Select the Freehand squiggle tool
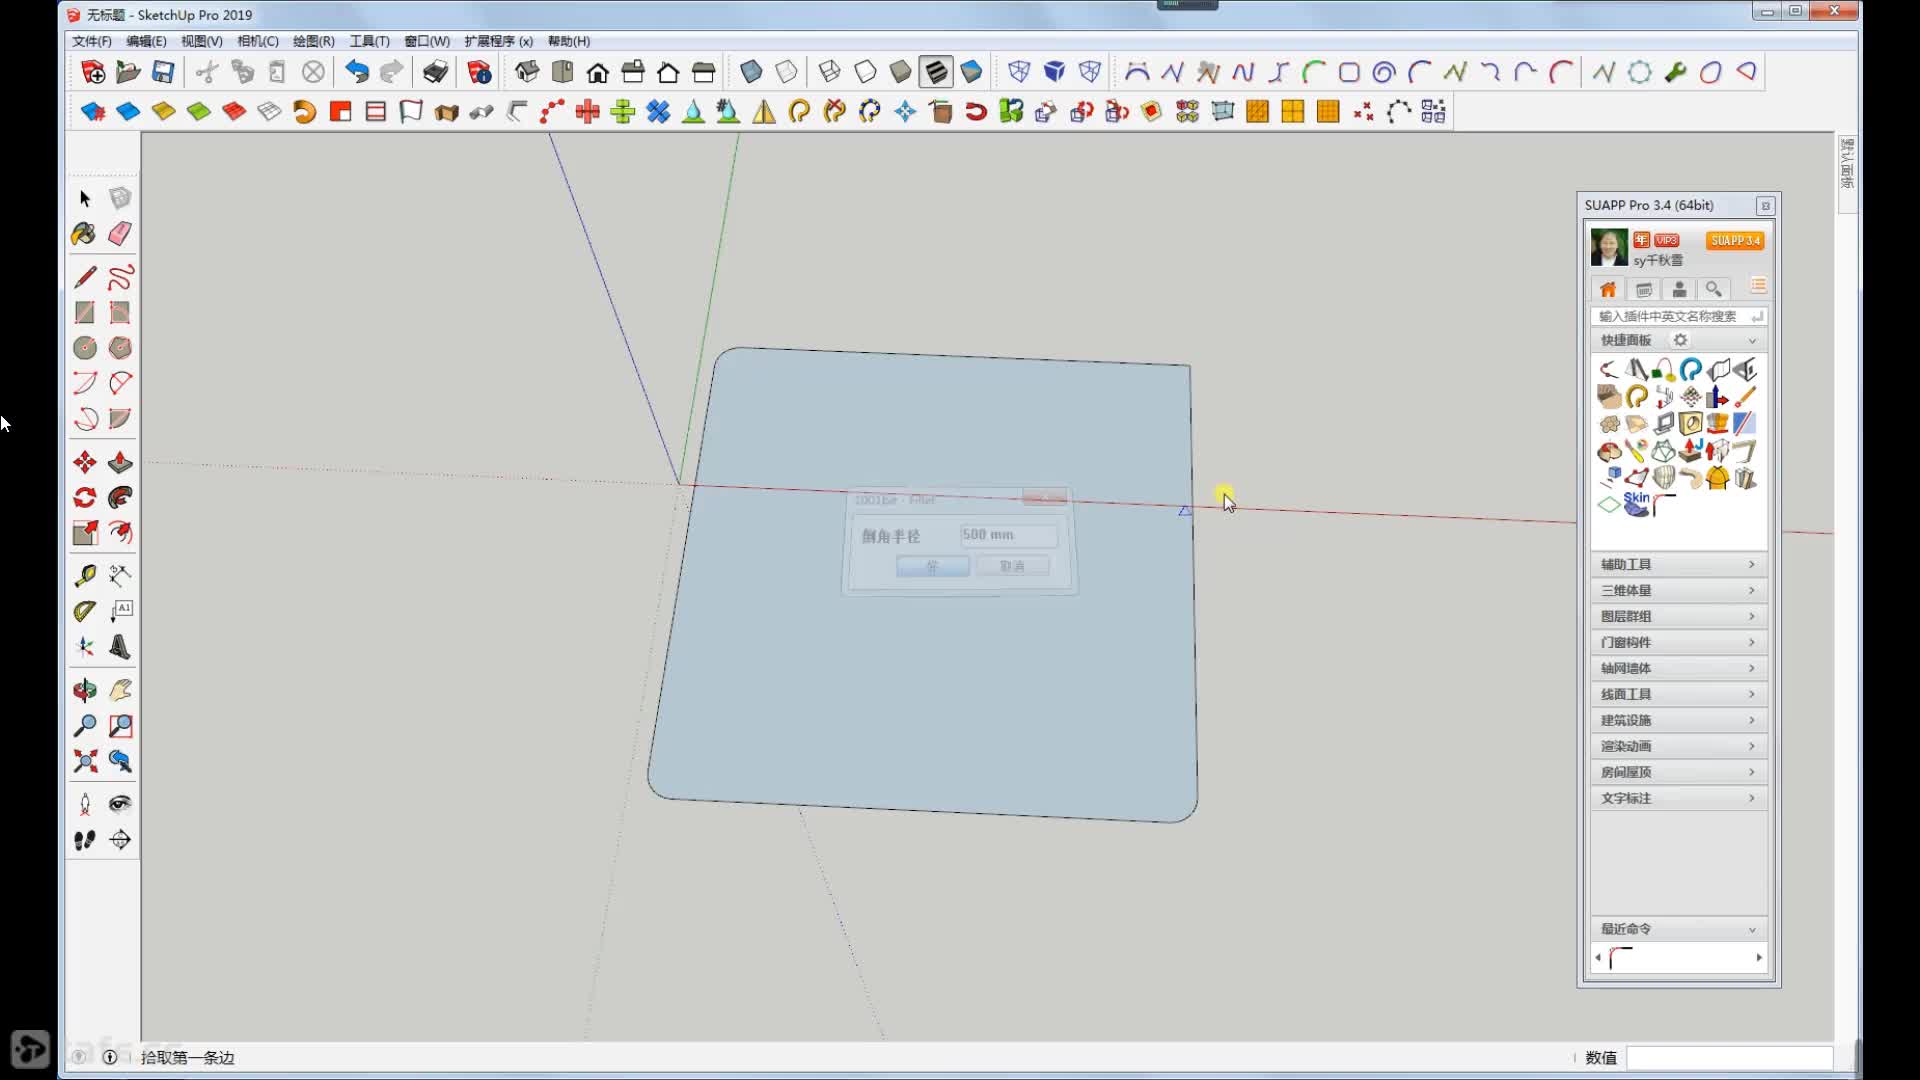 120,277
